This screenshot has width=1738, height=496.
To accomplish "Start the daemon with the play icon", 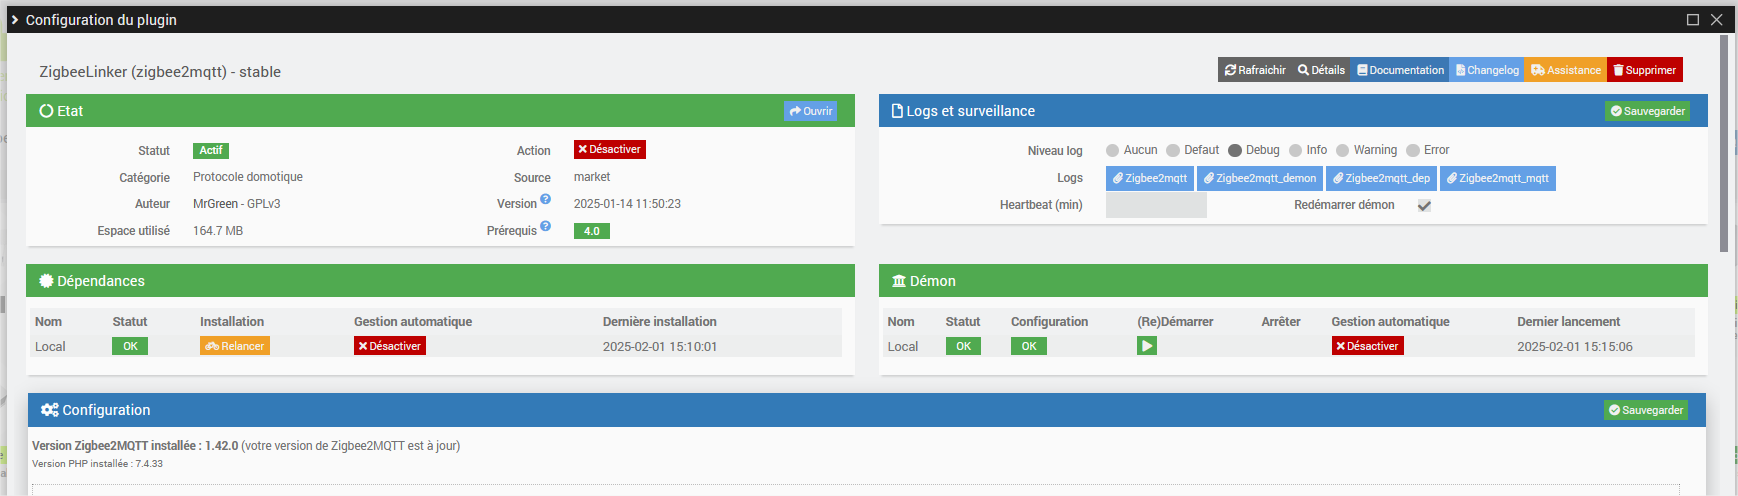I will [1147, 346].
